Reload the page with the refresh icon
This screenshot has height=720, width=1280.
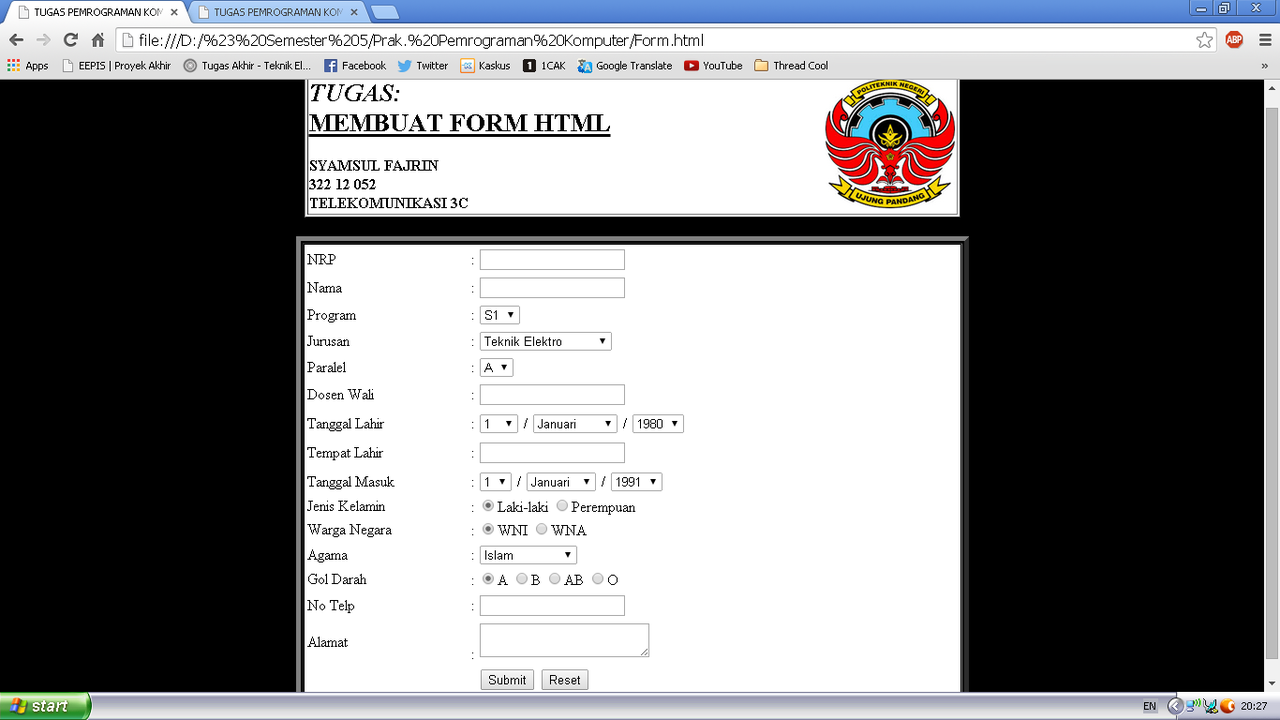pyautogui.click(x=70, y=40)
